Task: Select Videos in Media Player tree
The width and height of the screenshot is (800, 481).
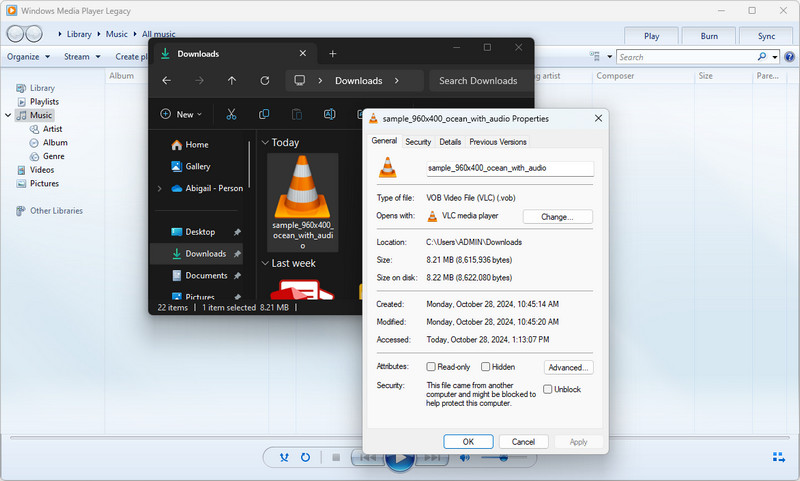Action: [41, 170]
